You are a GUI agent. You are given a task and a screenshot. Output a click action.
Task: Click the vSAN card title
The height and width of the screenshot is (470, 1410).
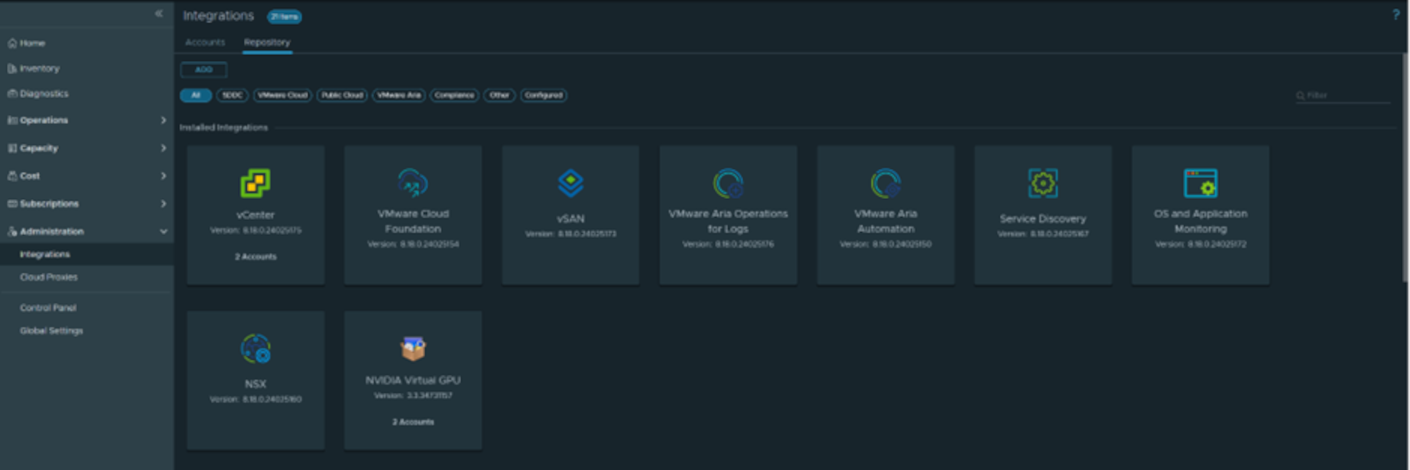(570, 219)
